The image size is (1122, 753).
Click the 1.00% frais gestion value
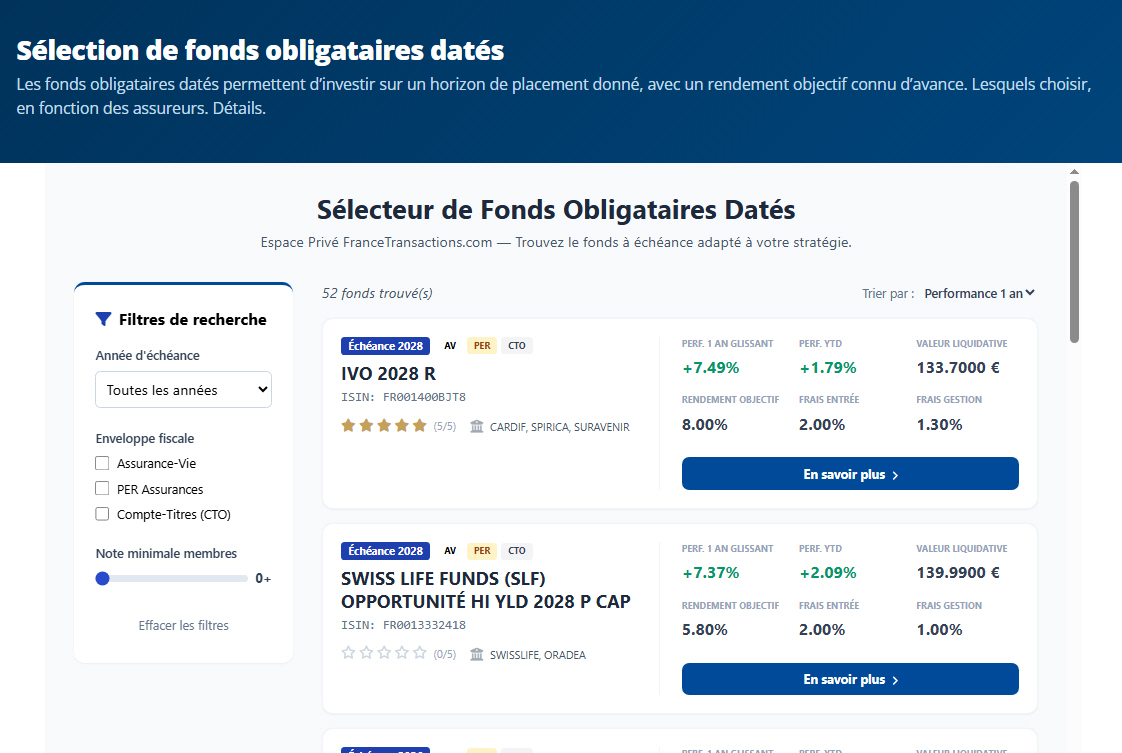click(x=940, y=630)
